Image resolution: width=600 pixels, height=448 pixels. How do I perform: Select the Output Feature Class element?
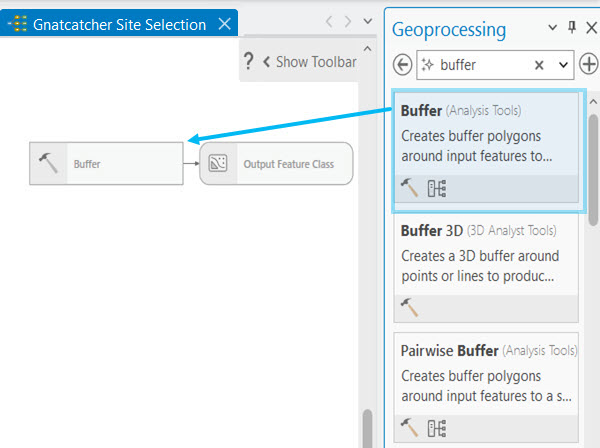(x=276, y=163)
